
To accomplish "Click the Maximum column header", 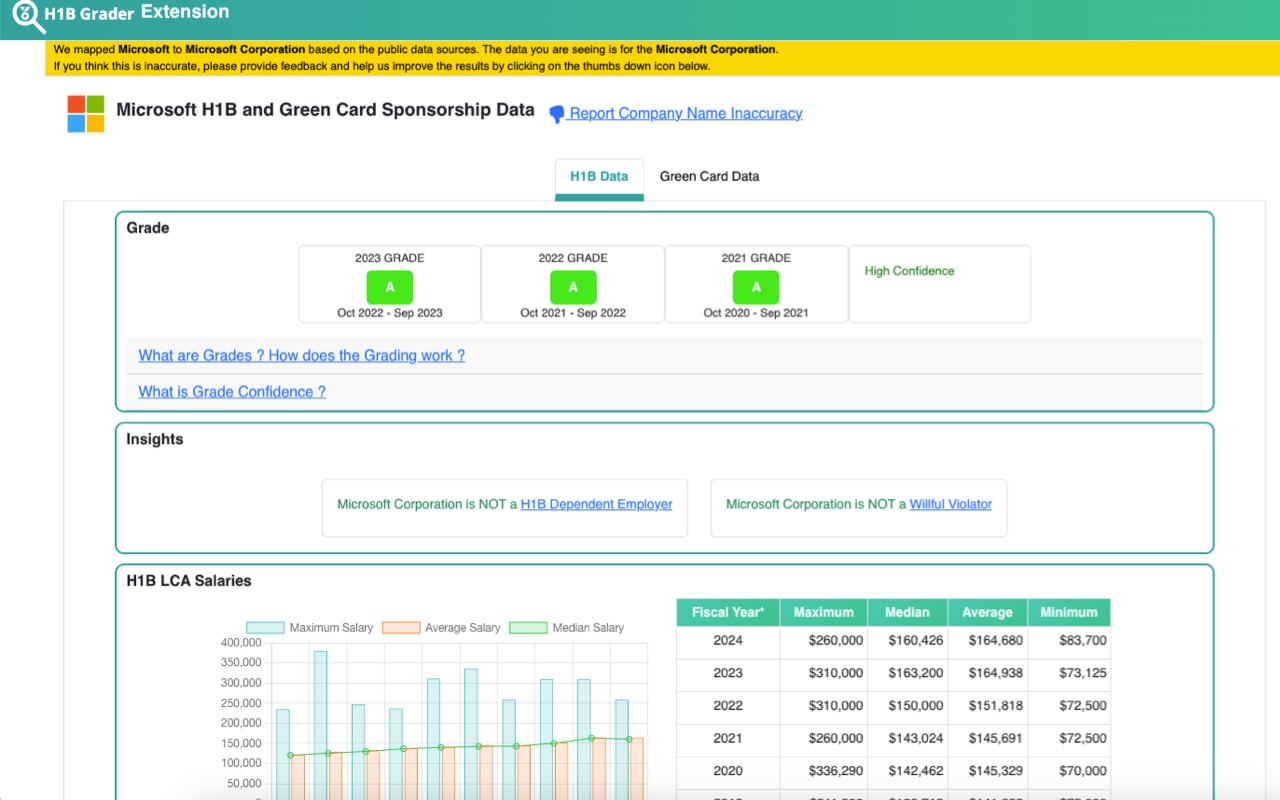I will [x=824, y=613].
